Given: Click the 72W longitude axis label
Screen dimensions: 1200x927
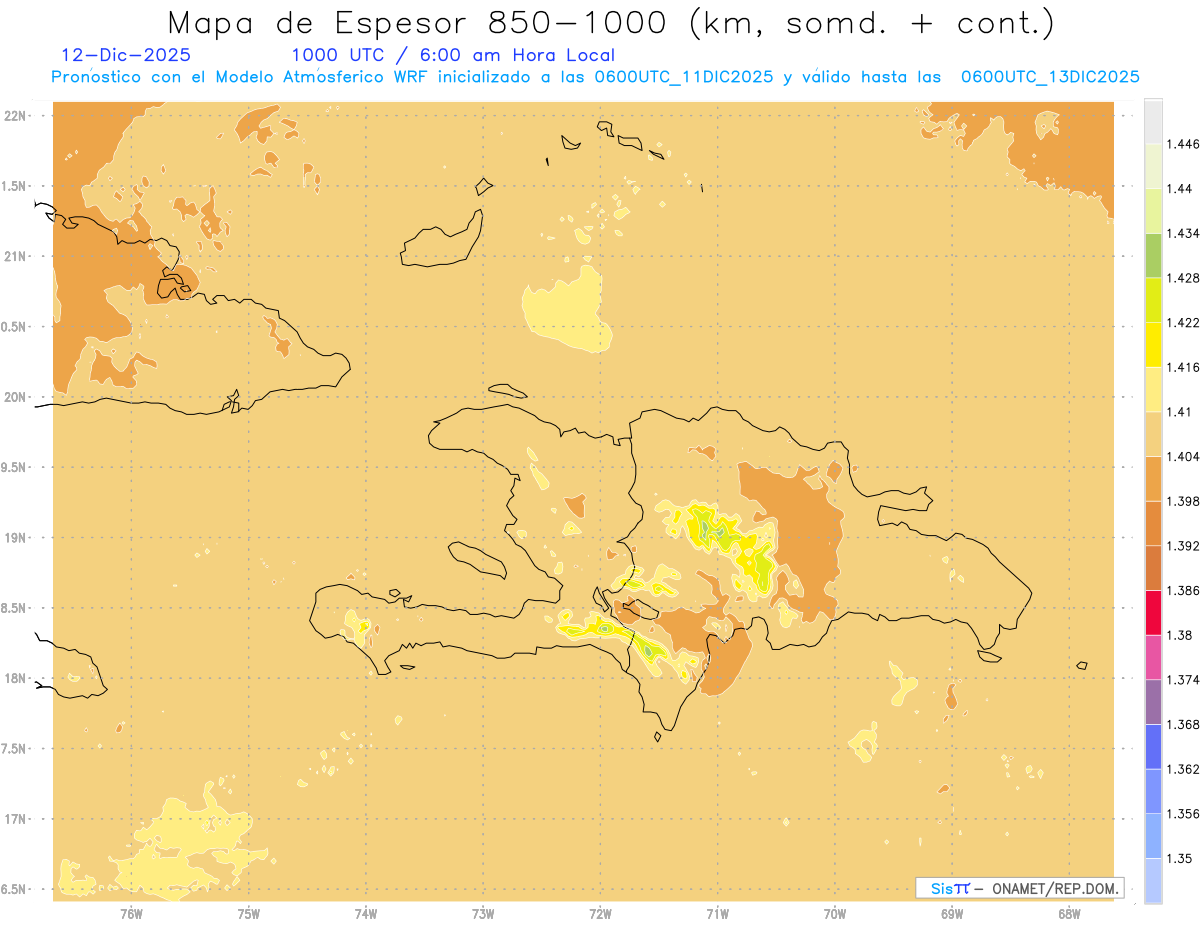Looking at the screenshot, I should click(x=600, y=914).
